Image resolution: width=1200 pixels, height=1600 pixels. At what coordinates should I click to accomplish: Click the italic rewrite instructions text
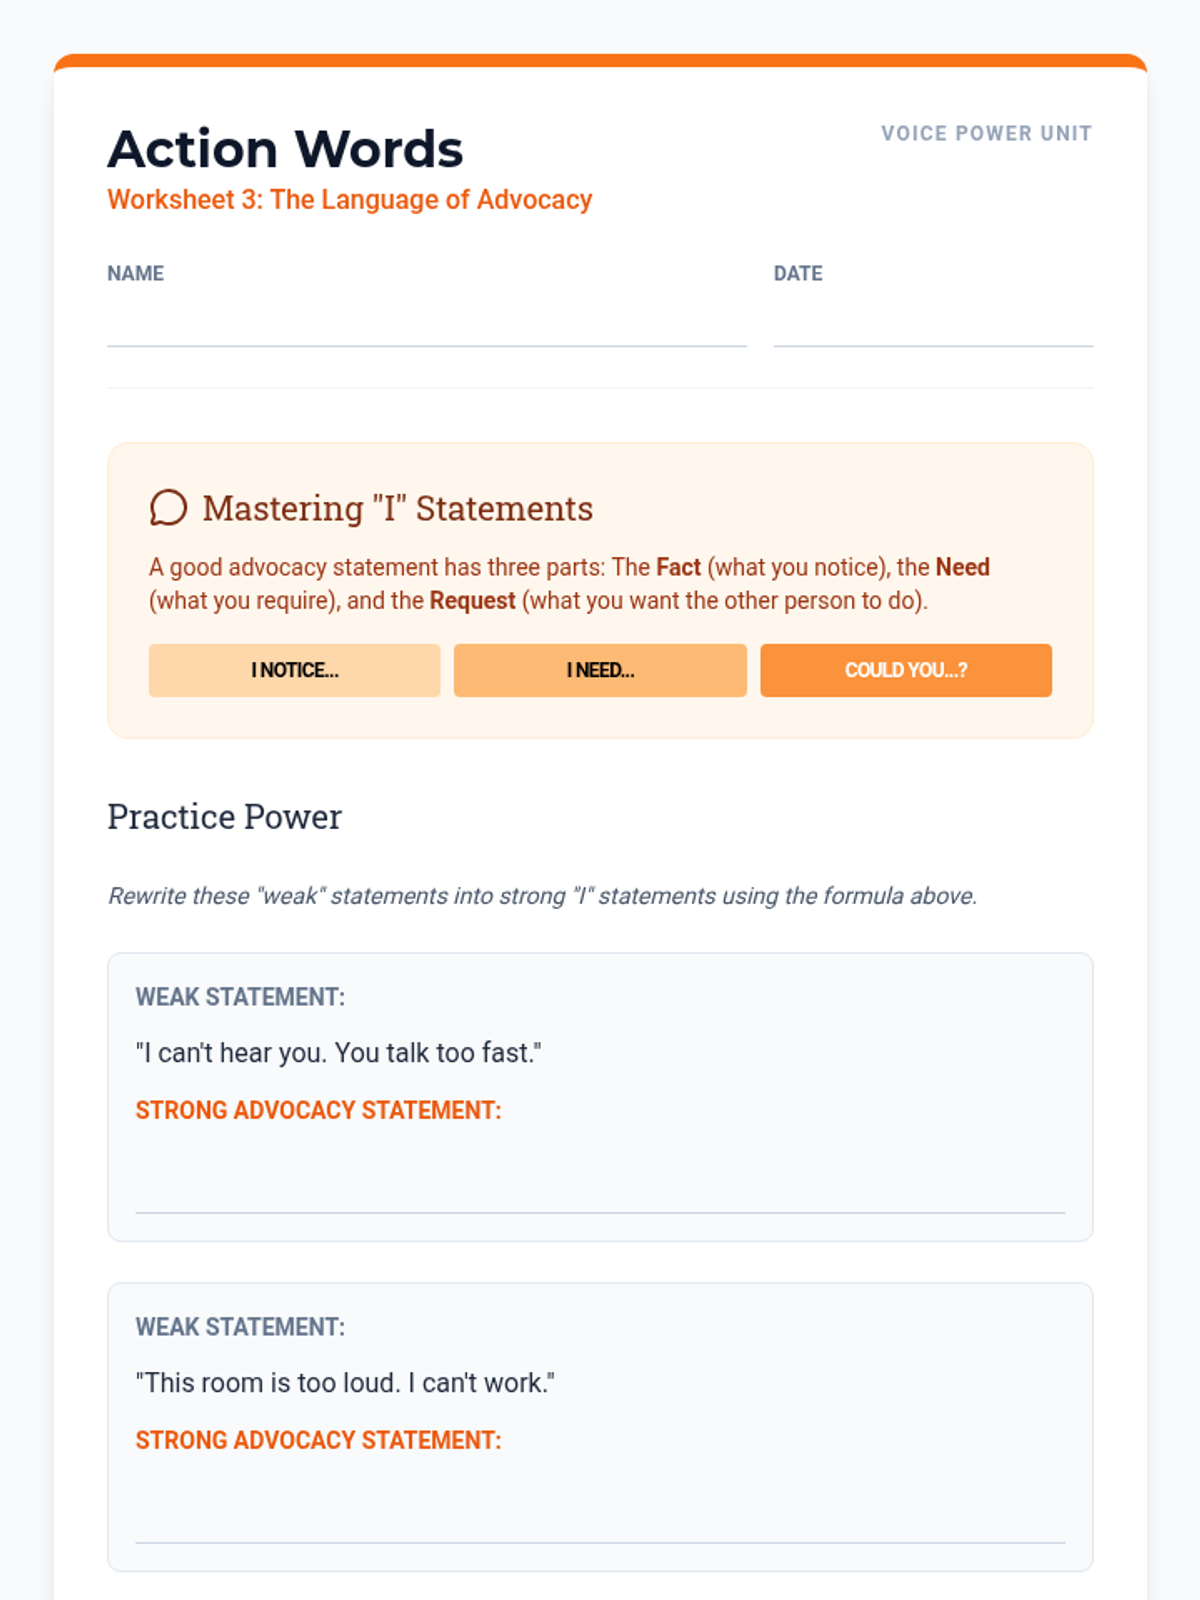[542, 896]
